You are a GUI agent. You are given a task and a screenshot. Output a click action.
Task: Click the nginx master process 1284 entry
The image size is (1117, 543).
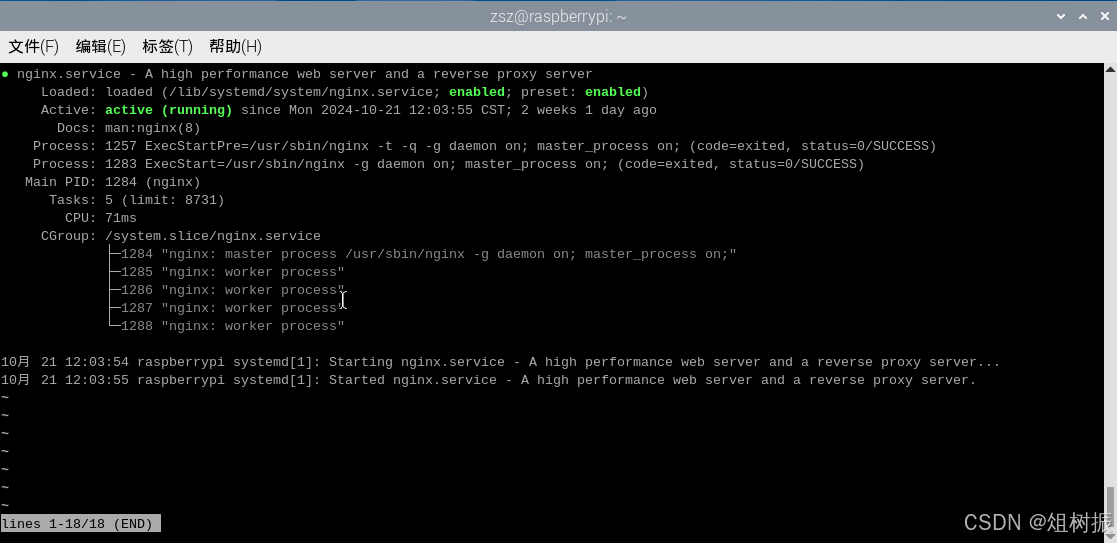[428, 254]
